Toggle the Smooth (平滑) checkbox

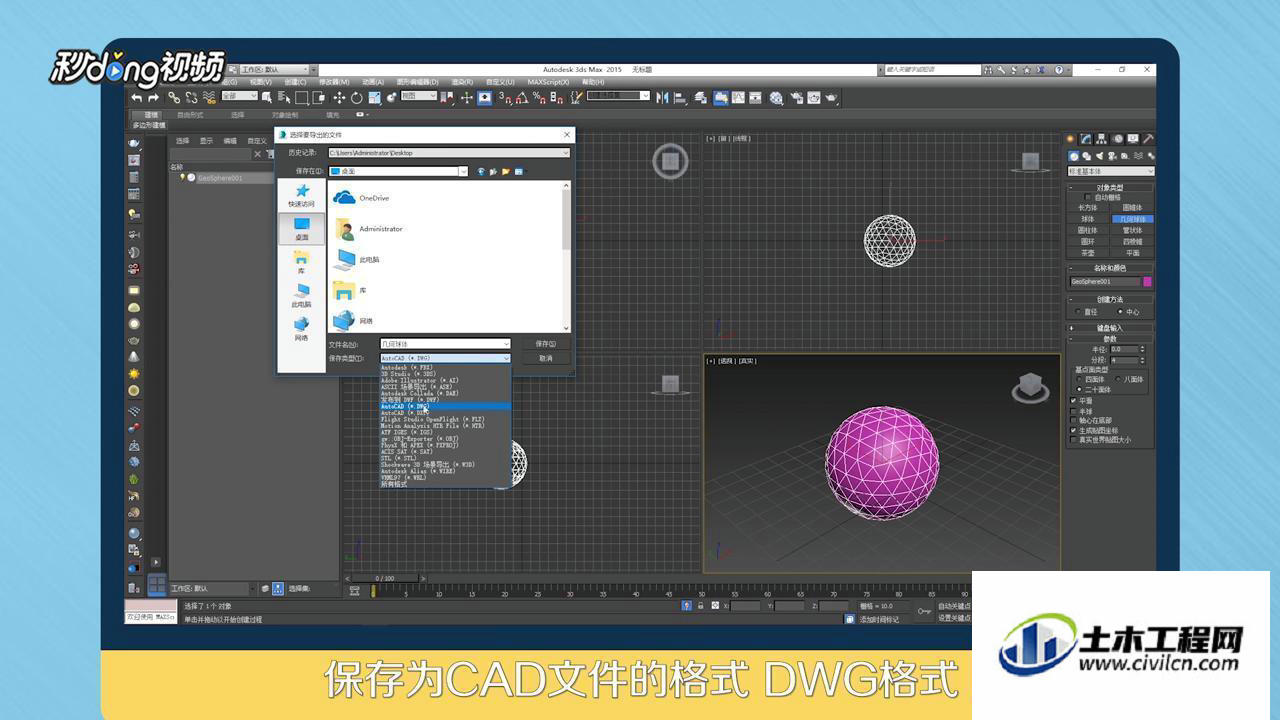coord(1073,400)
